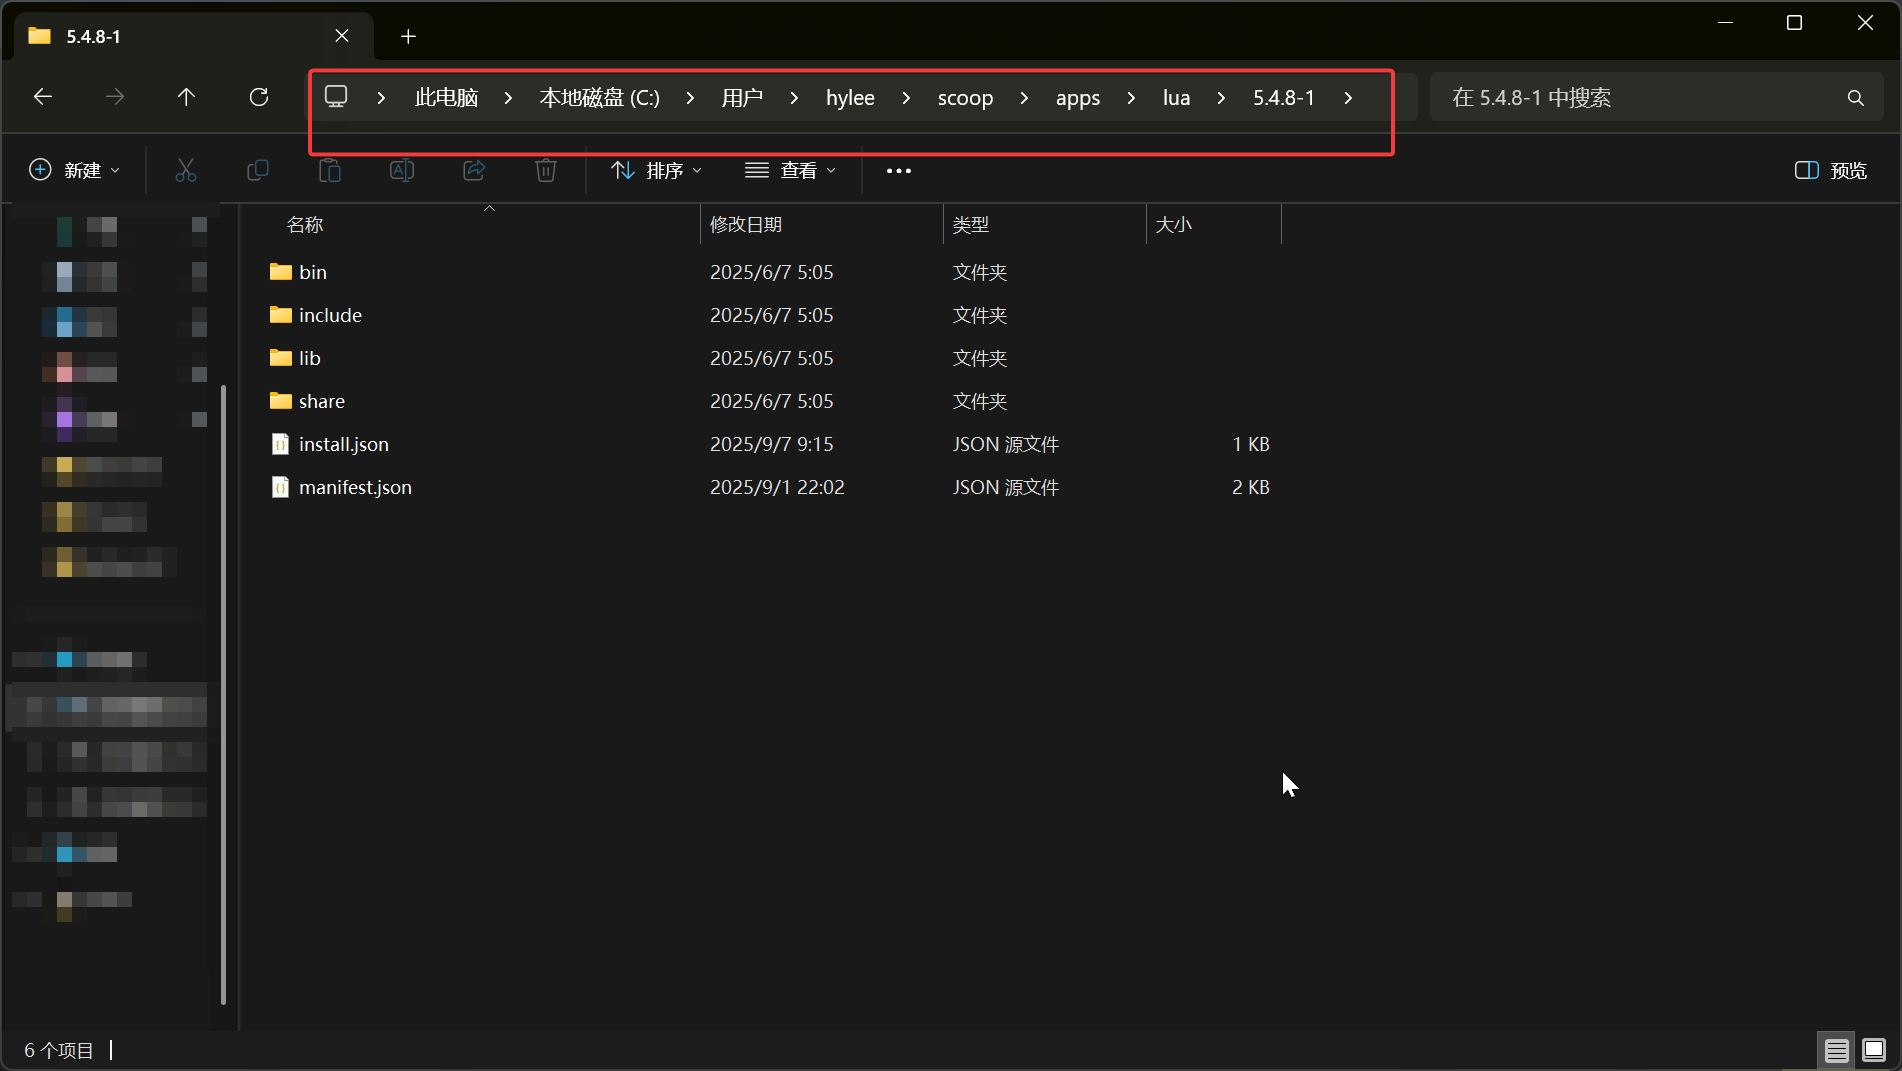
Task: Click the Delete trash icon
Action: coord(546,171)
